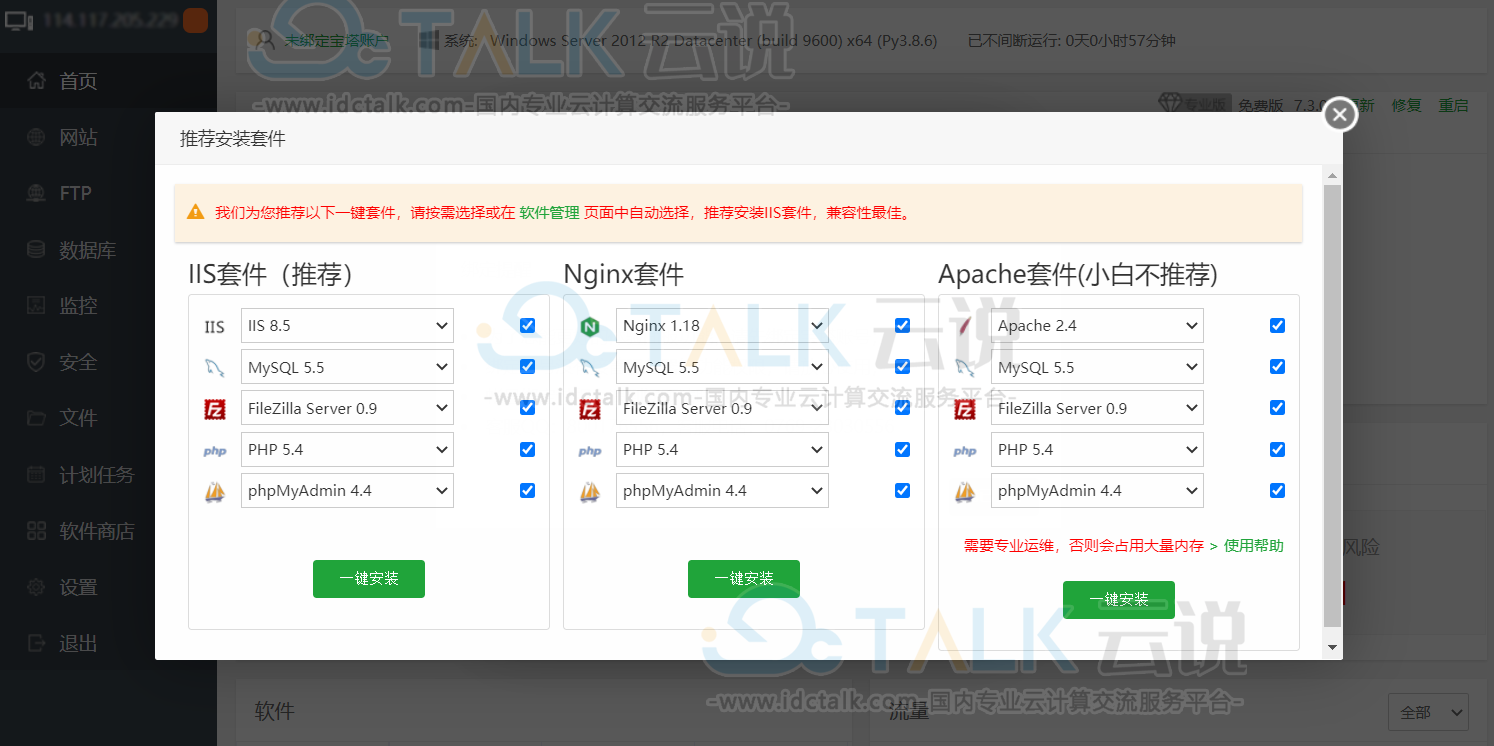Screen dimensions: 1494x746
Task: Close the 推荐安装套件 dialog
Action: click(x=1340, y=115)
